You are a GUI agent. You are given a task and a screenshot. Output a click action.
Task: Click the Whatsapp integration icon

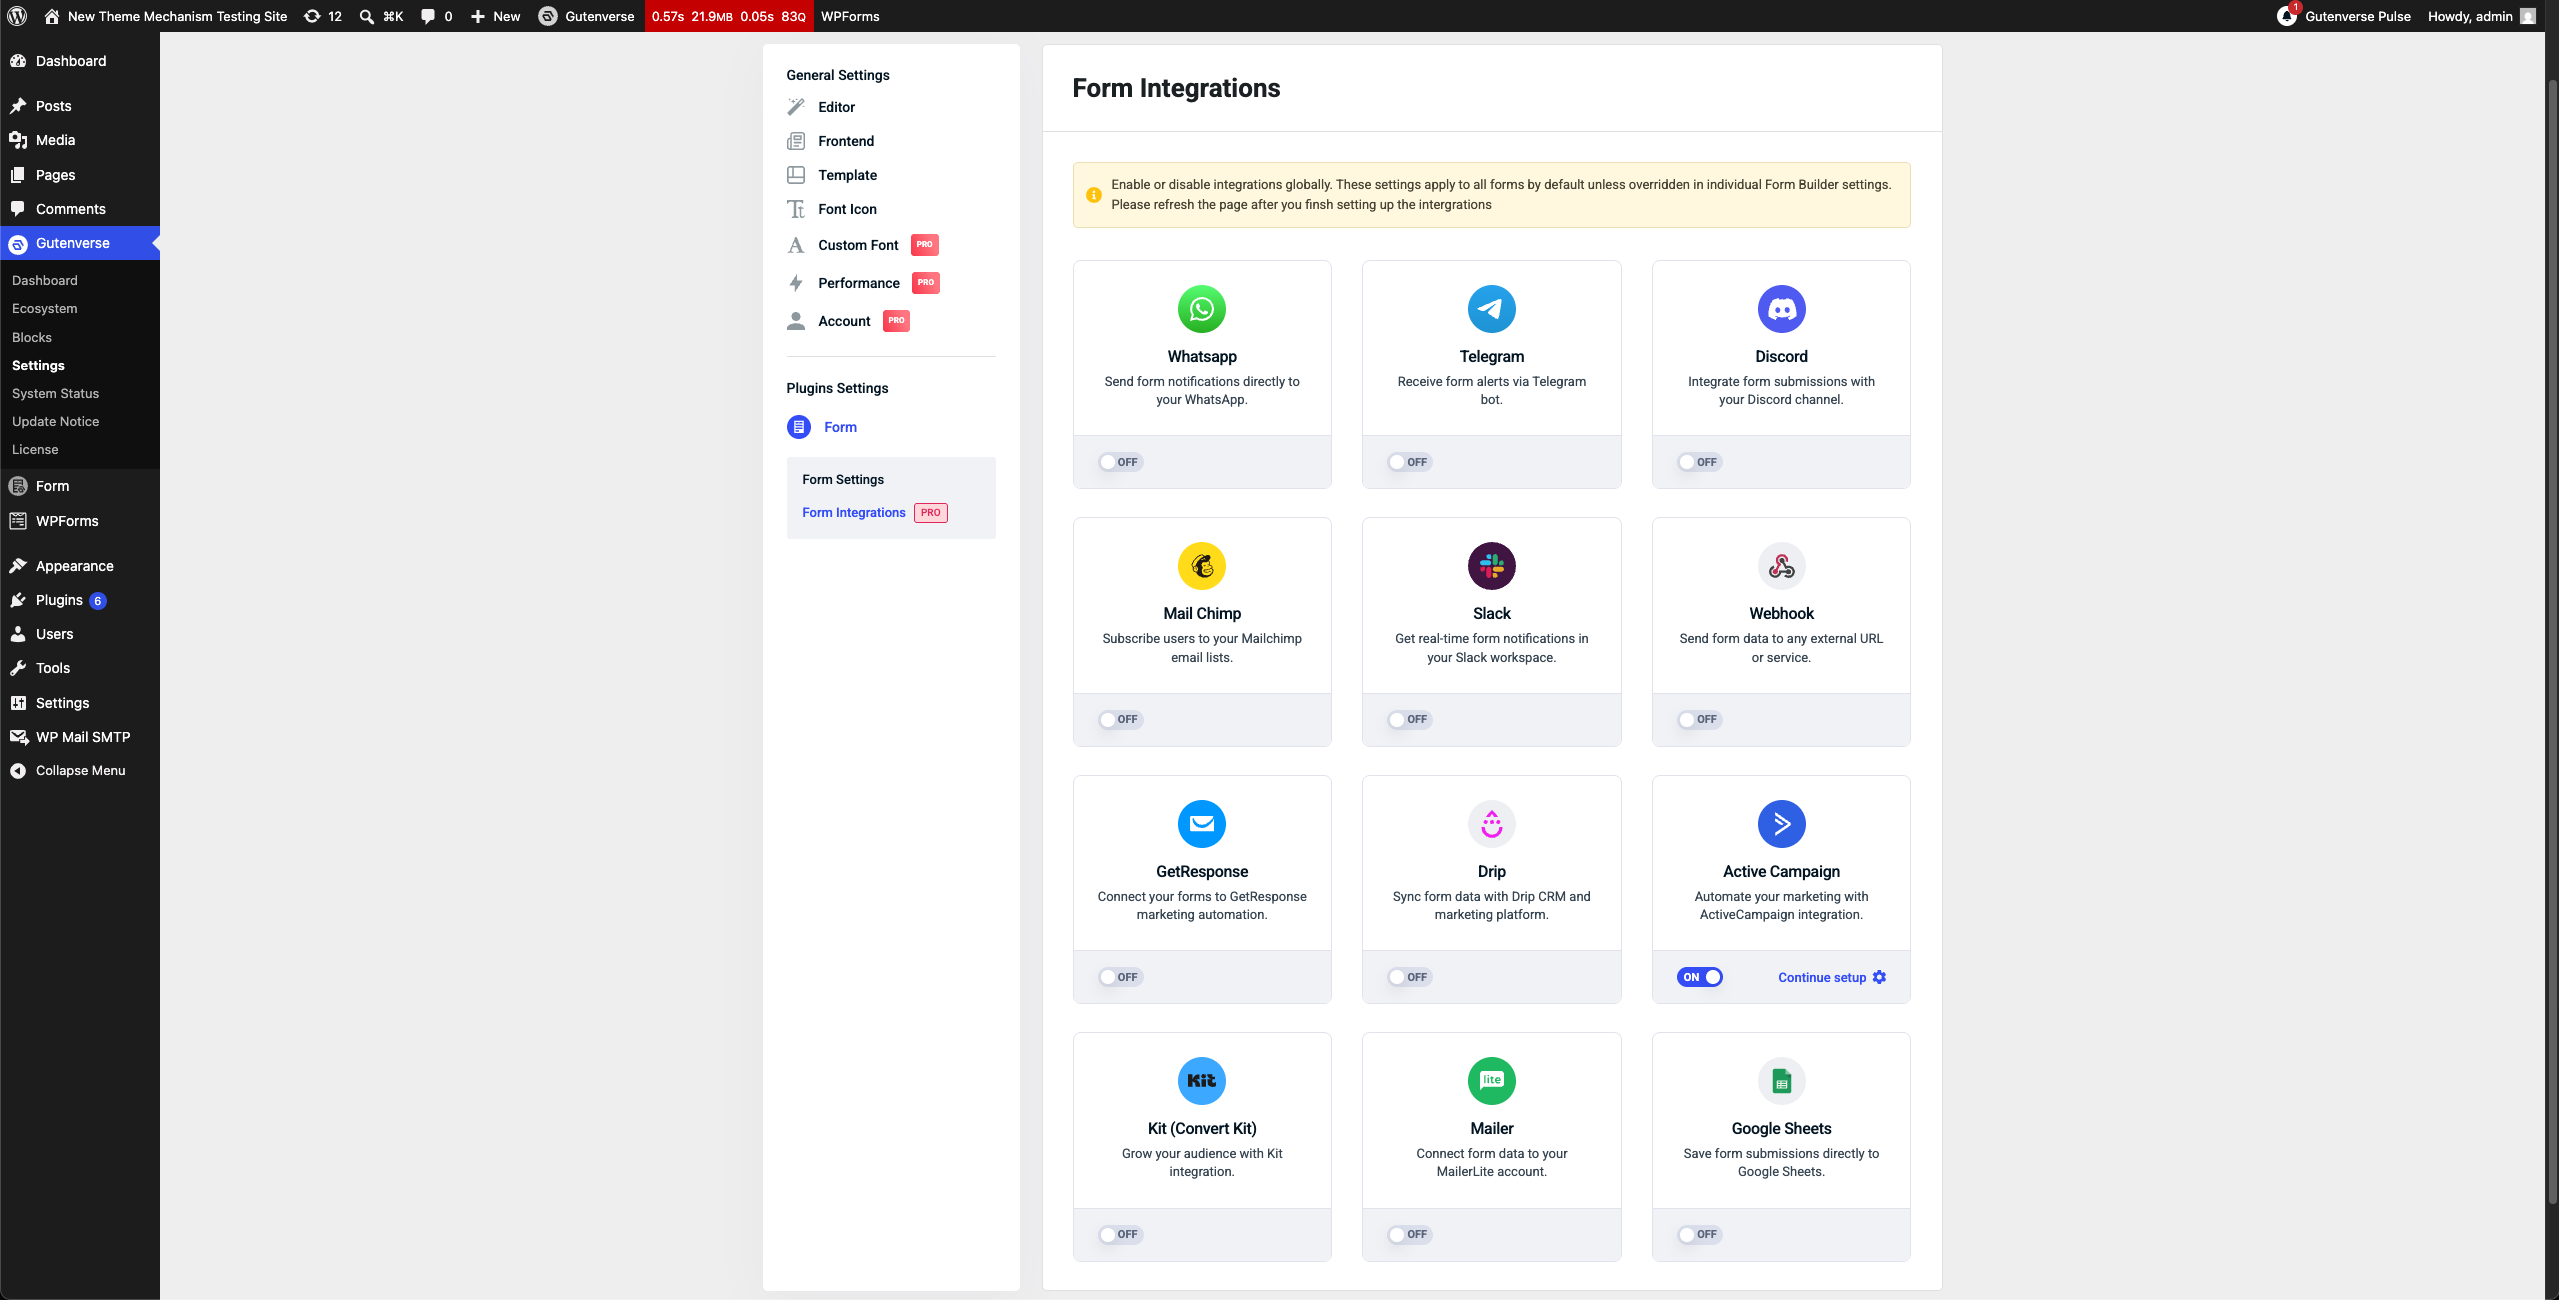click(1202, 309)
